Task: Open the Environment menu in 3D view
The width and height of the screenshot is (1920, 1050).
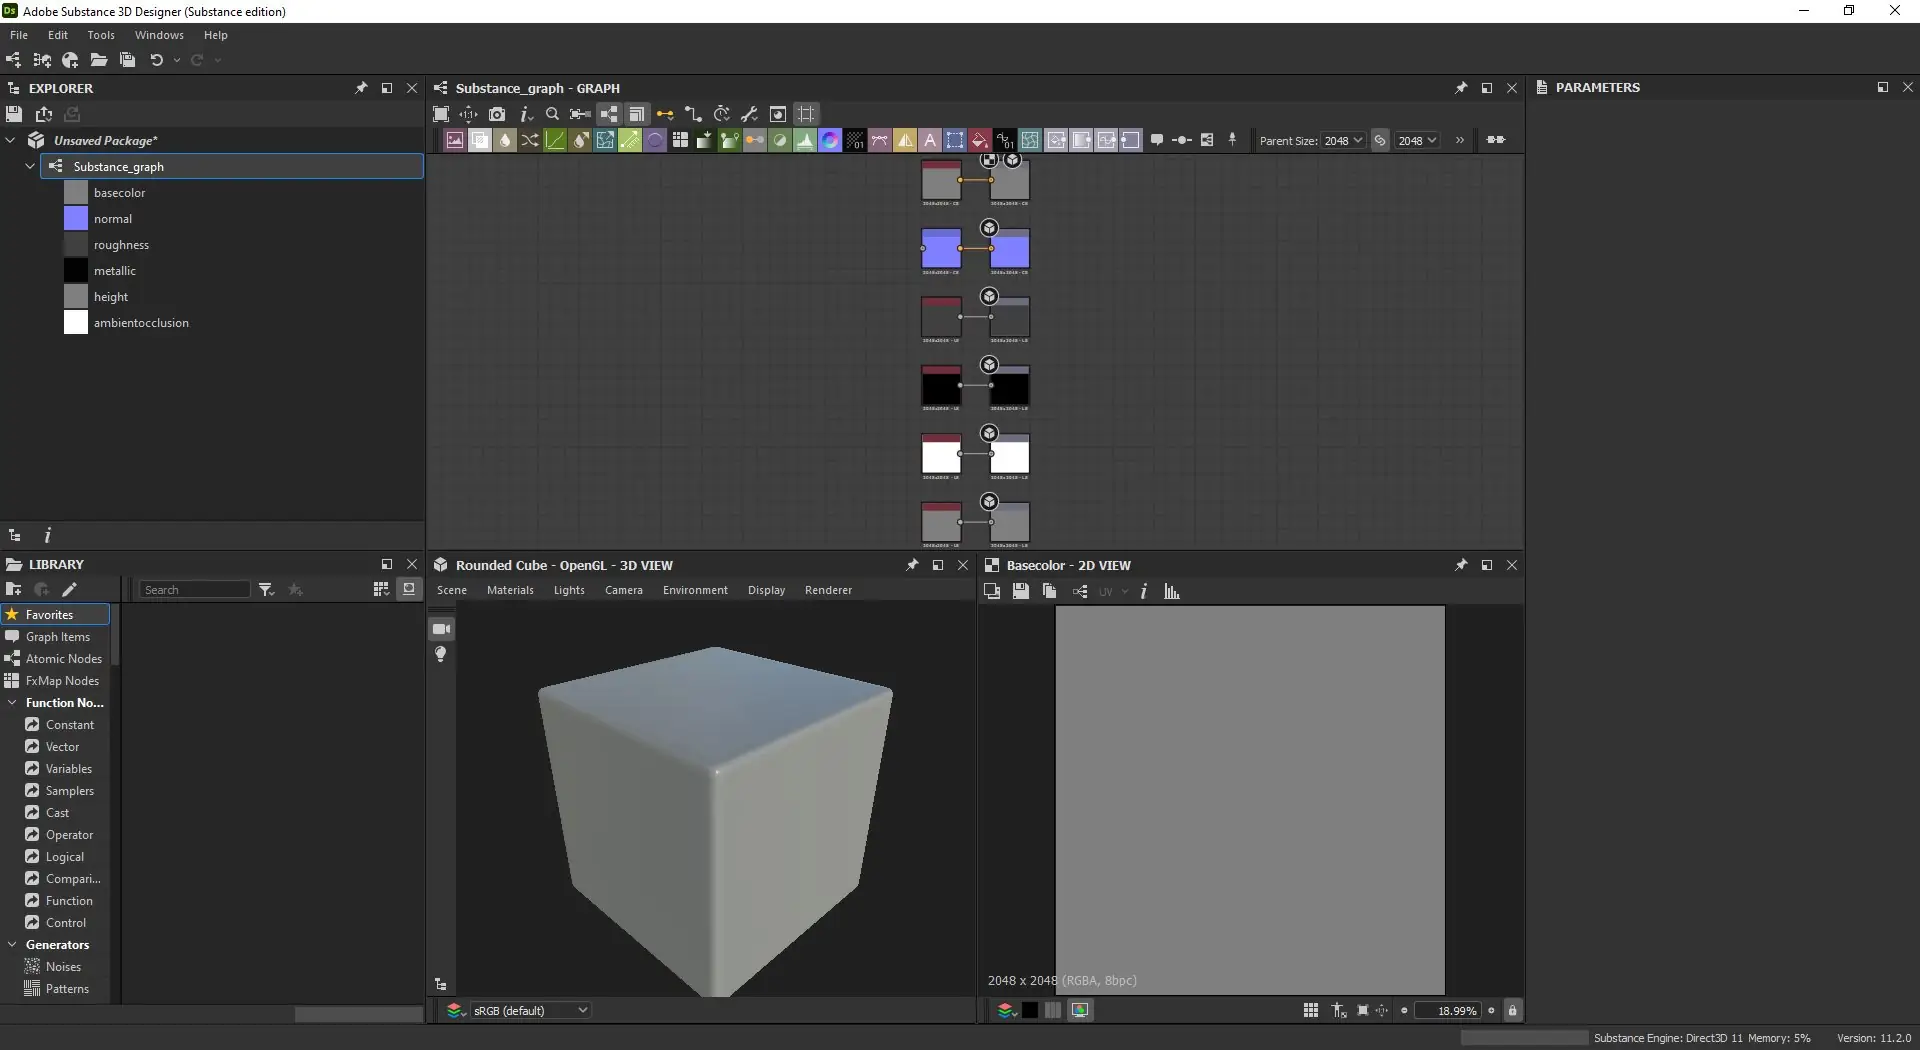Action: (x=695, y=591)
